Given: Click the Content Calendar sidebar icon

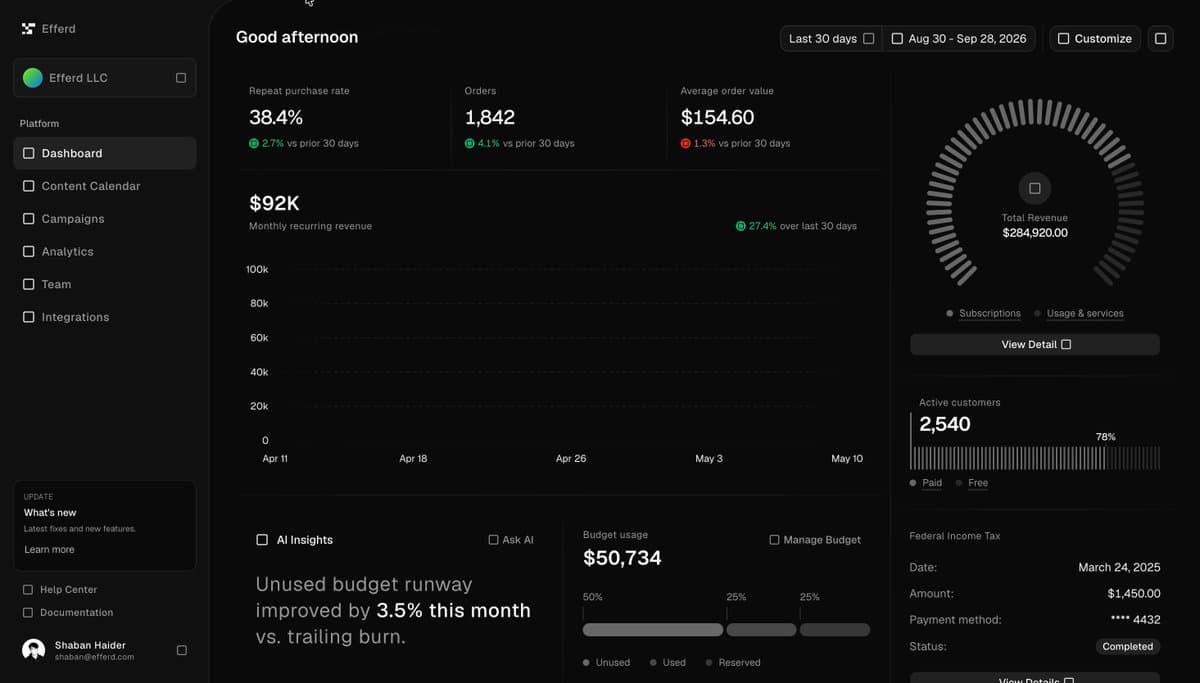Looking at the screenshot, I should pyautogui.click(x=29, y=186).
